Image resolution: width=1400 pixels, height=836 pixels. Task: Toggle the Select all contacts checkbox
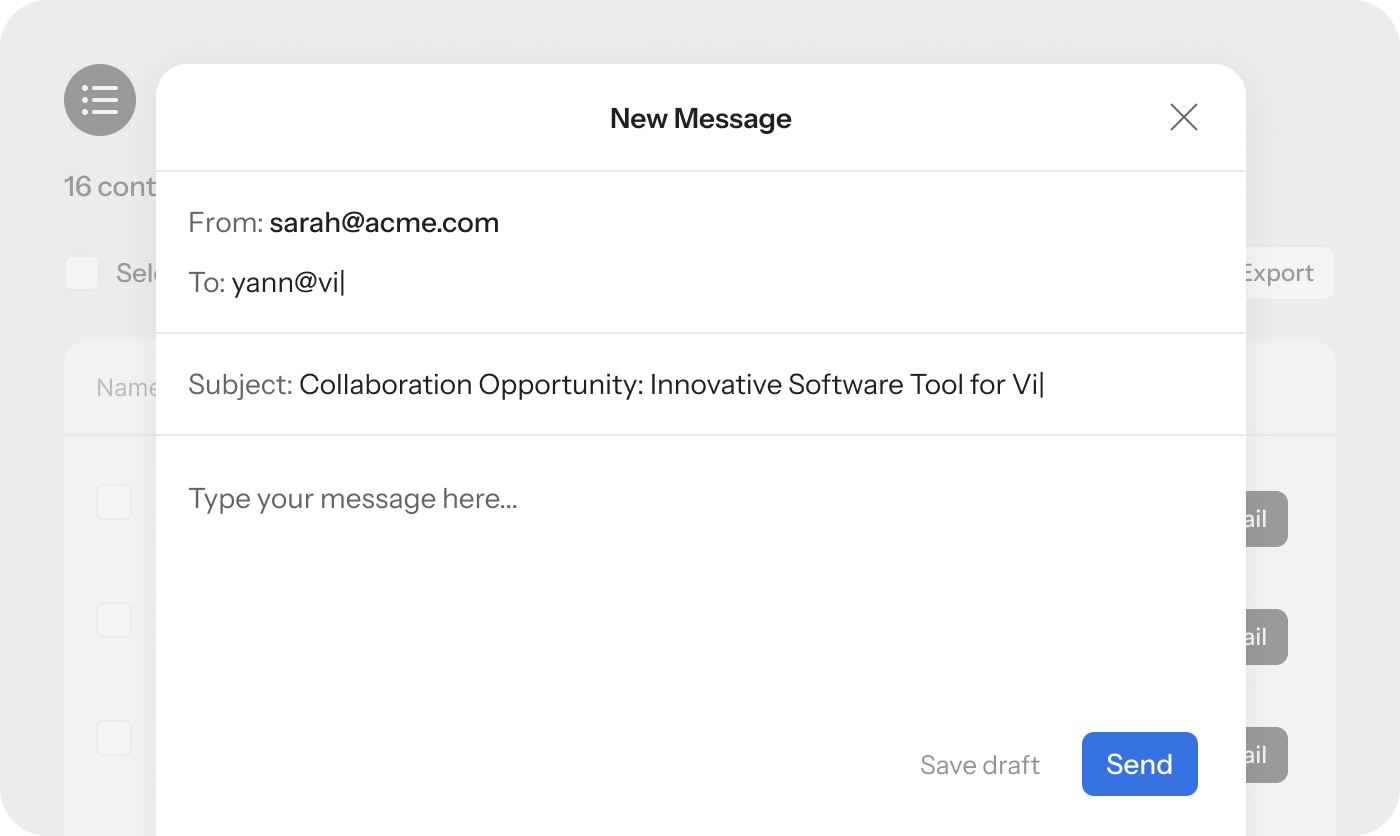82,273
